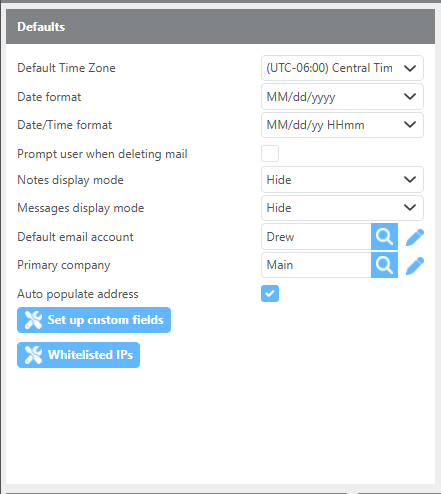Click the Set up custom fields button
The width and height of the screenshot is (441, 494).
coord(94,320)
